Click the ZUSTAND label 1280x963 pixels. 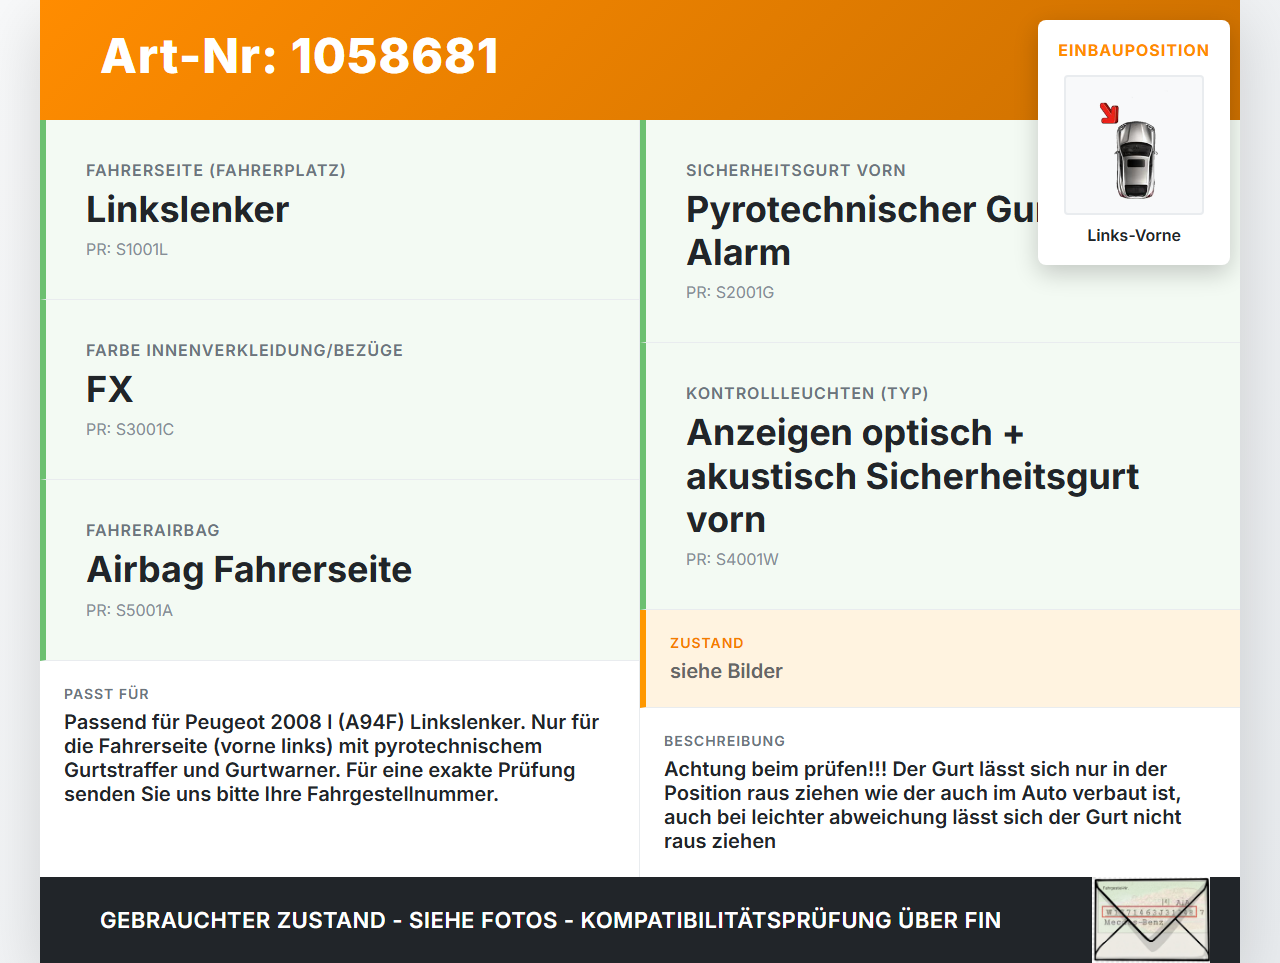(707, 643)
